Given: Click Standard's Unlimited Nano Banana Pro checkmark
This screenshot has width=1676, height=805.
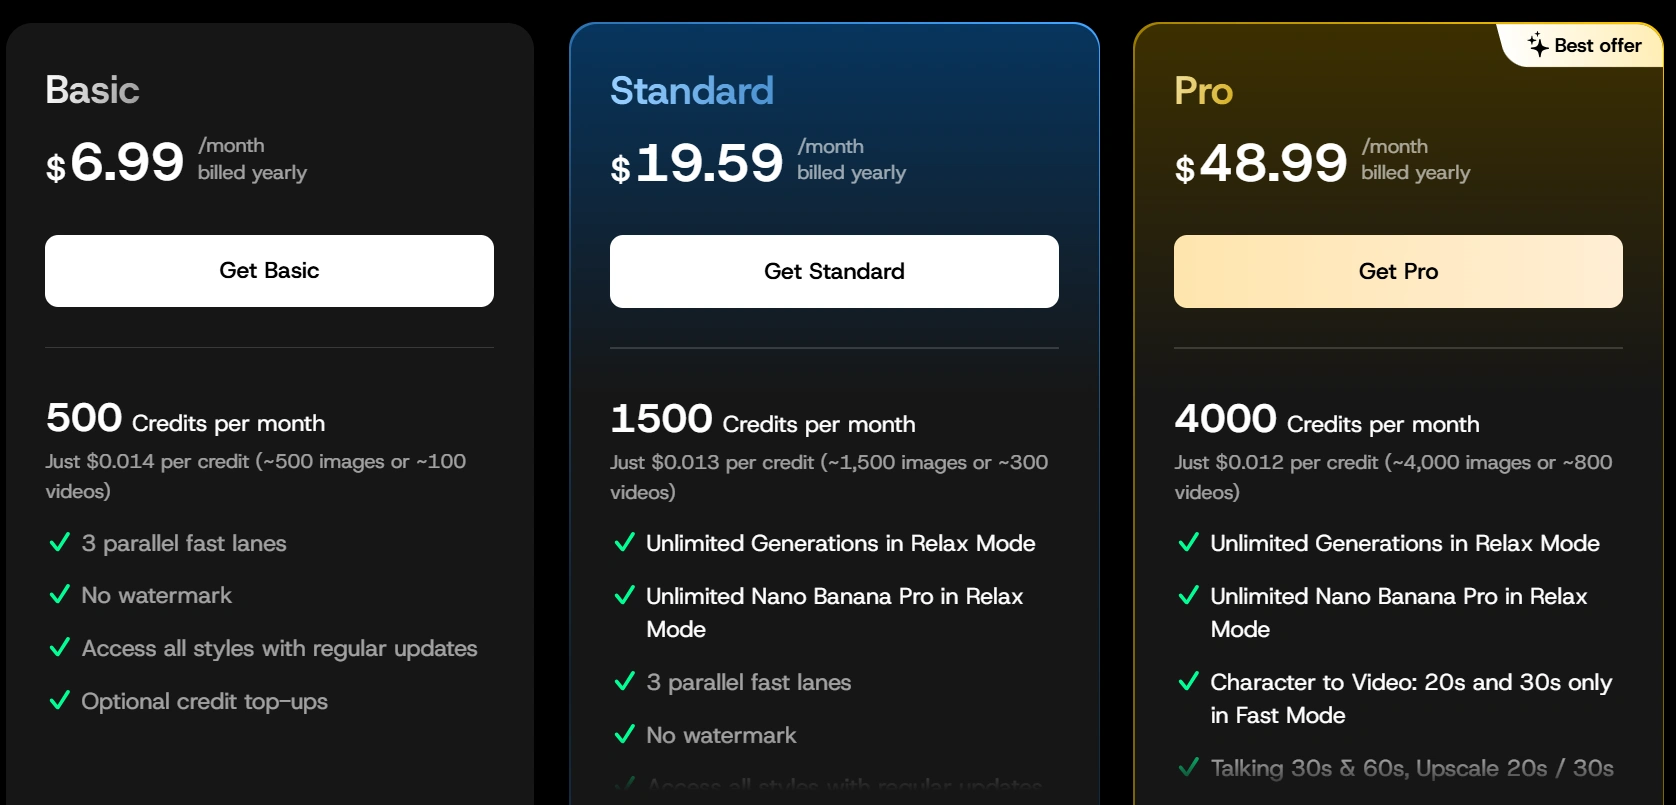Looking at the screenshot, I should tap(625, 596).
